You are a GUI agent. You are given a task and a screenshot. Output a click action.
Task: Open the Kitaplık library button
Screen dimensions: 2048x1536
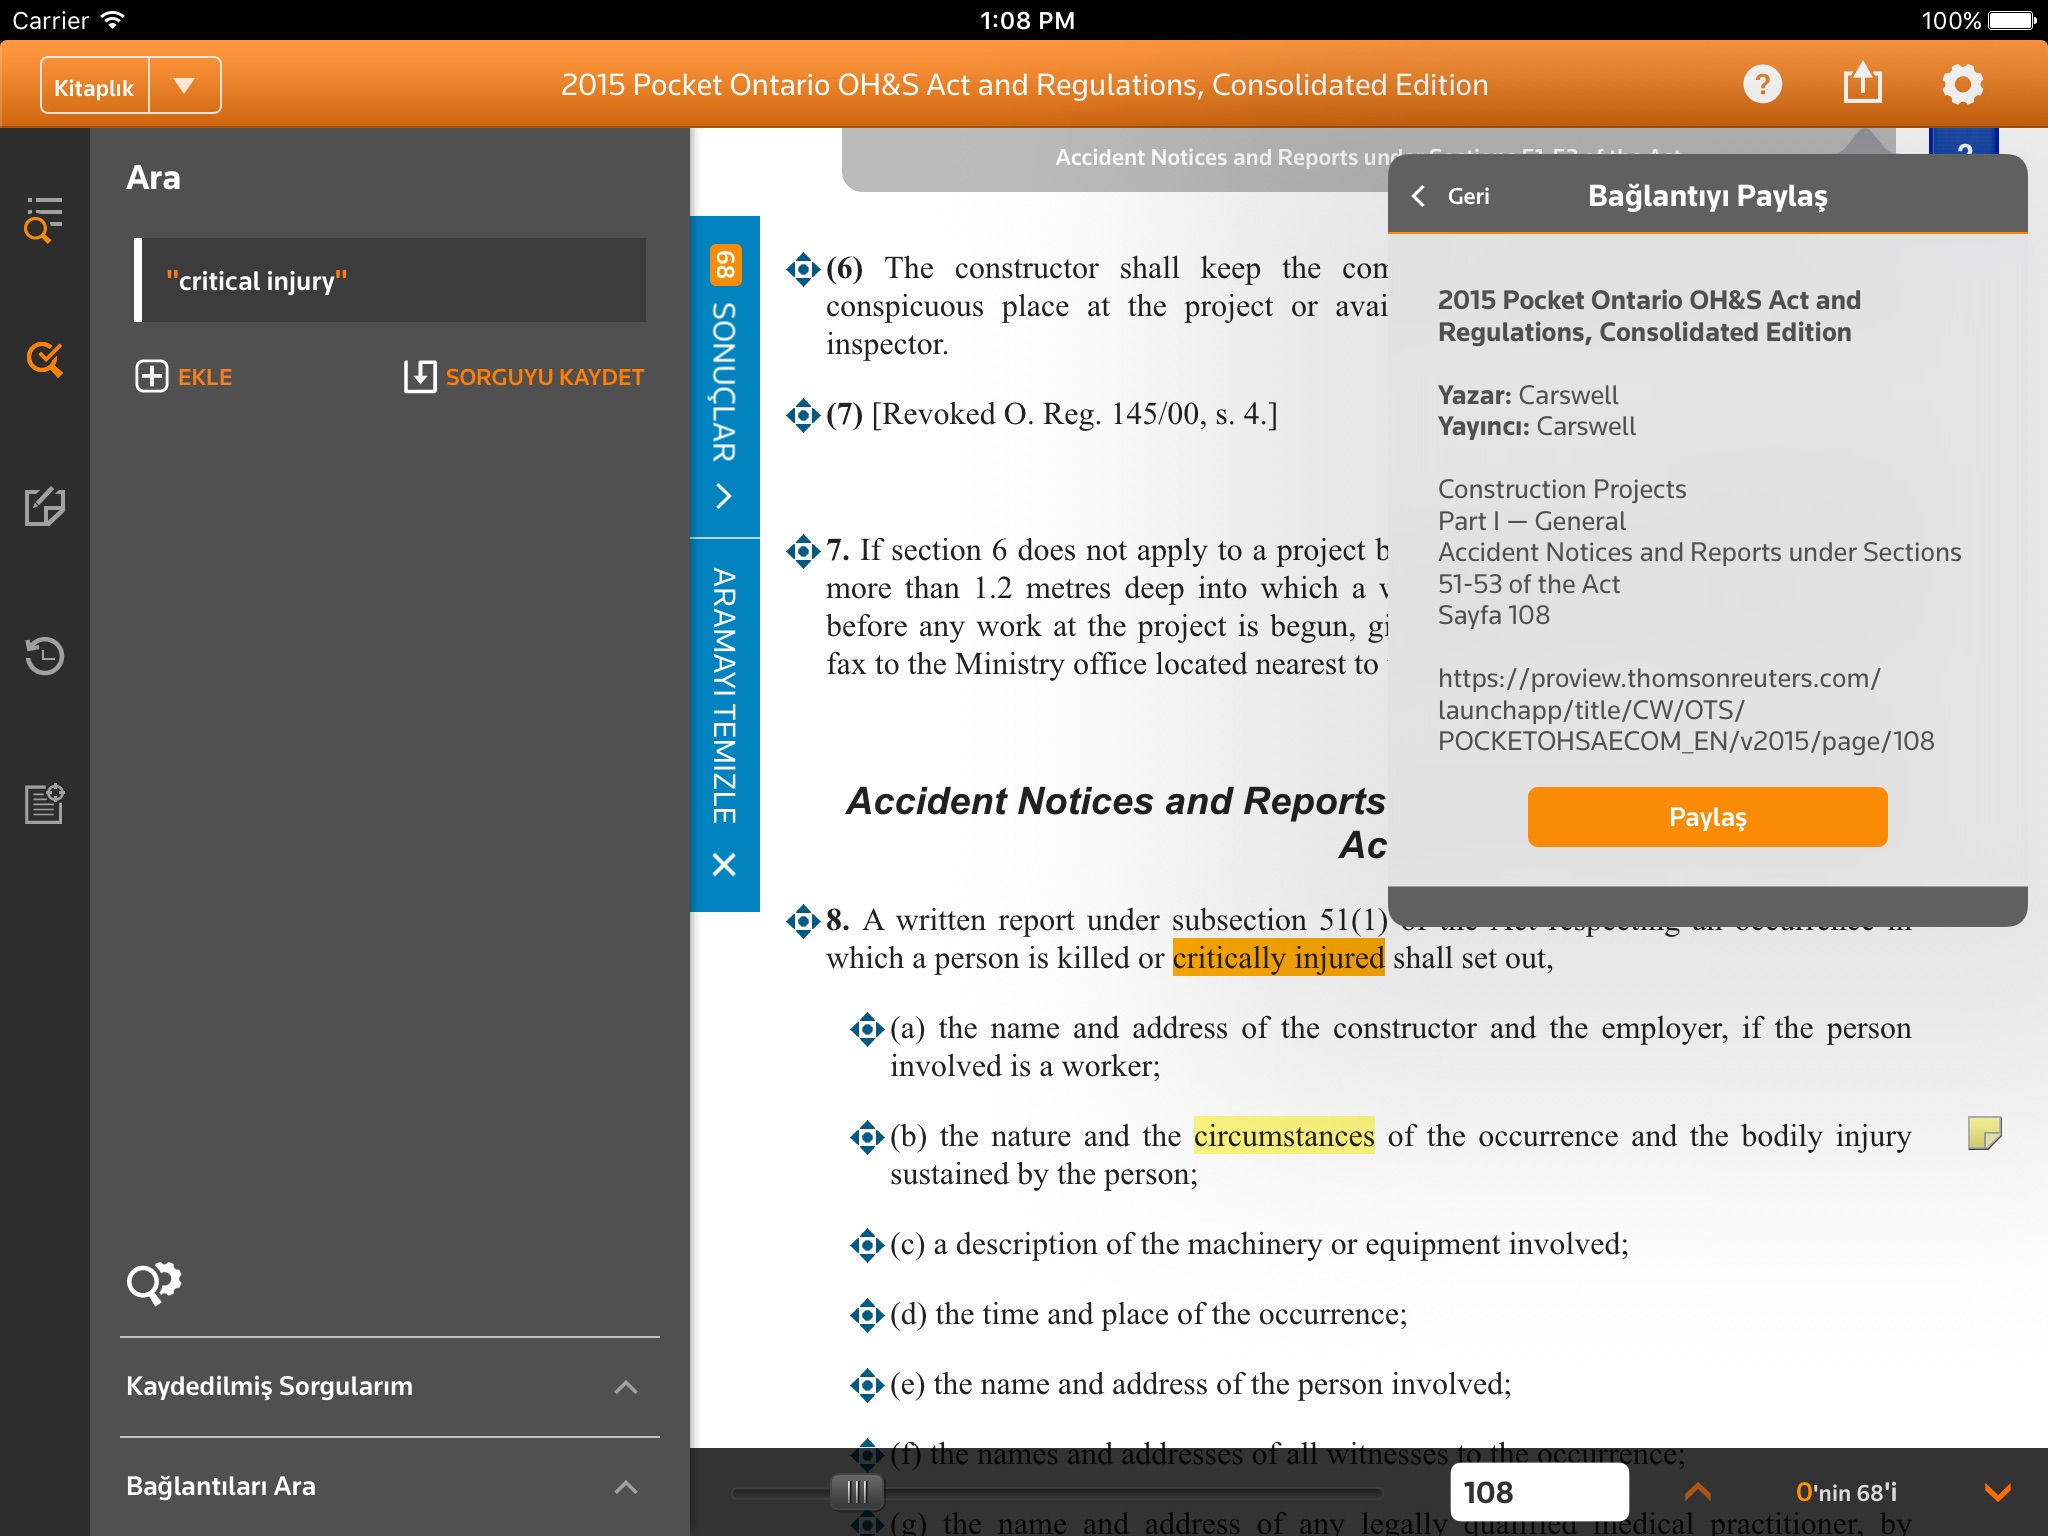click(x=94, y=87)
